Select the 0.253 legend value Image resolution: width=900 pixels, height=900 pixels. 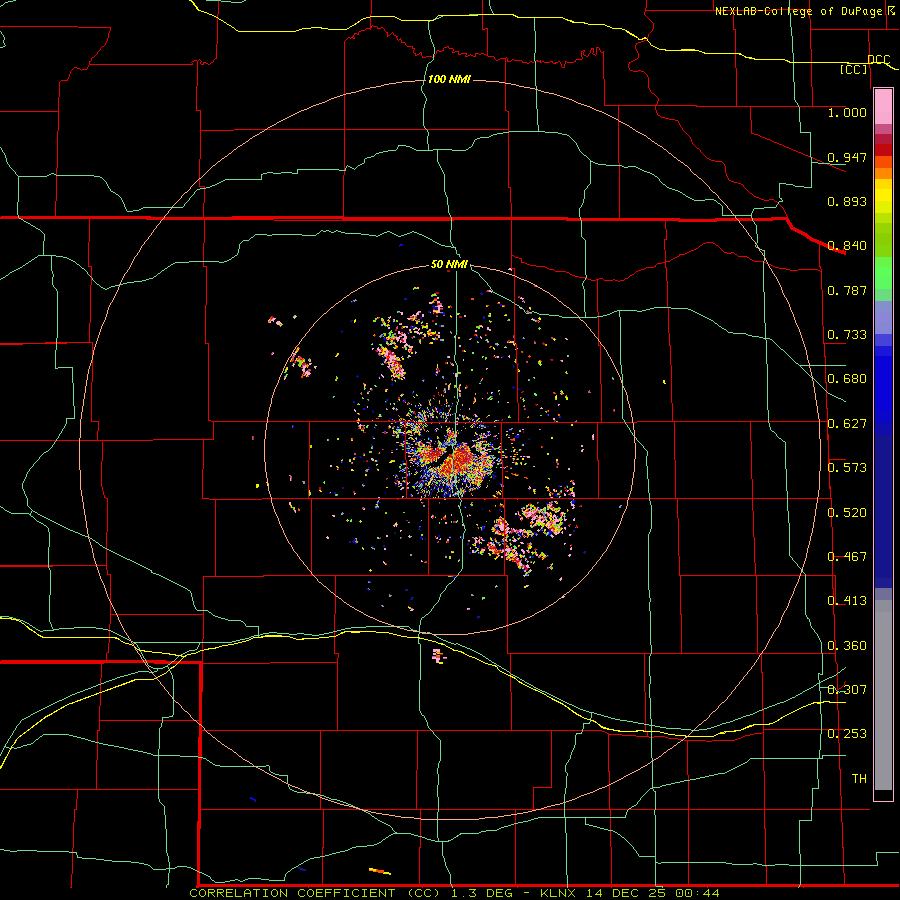pyautogui.click(x=847, y=734)
